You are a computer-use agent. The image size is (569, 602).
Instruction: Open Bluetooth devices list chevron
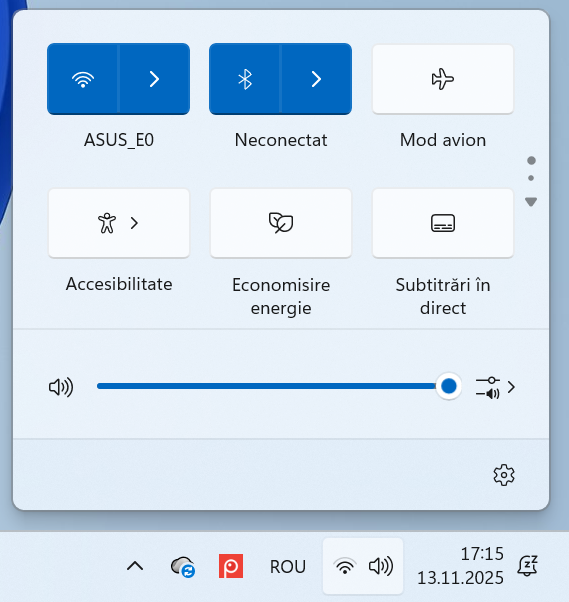[316, 79]
